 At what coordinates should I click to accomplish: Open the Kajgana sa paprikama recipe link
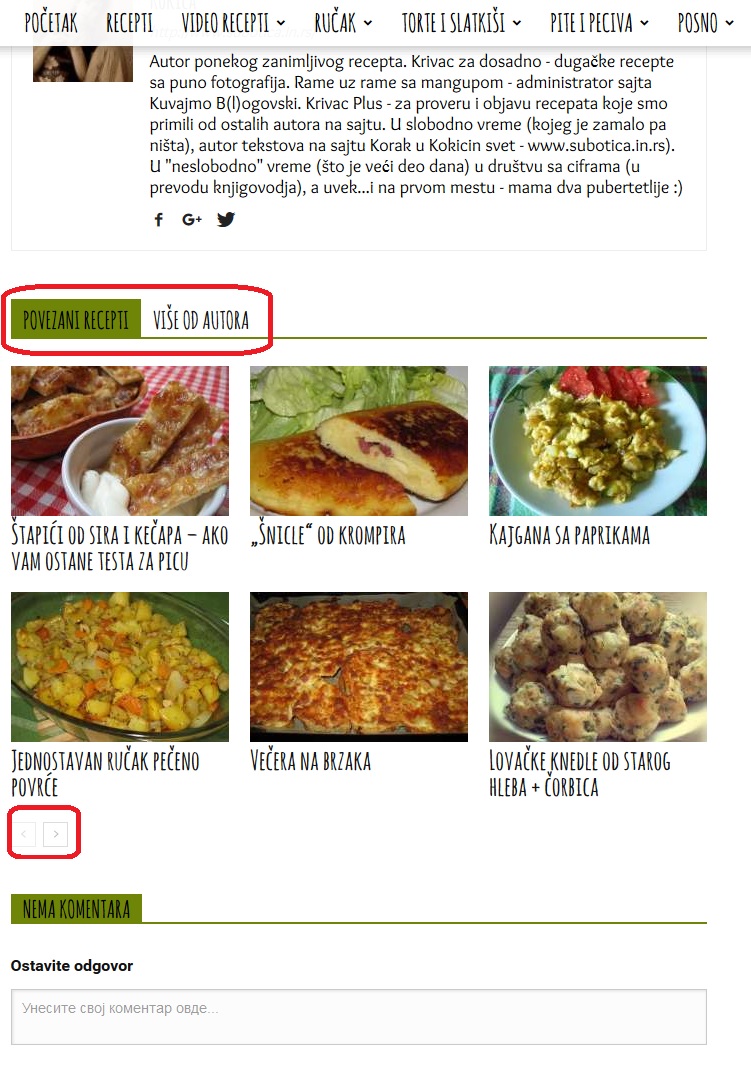[569, 535]
